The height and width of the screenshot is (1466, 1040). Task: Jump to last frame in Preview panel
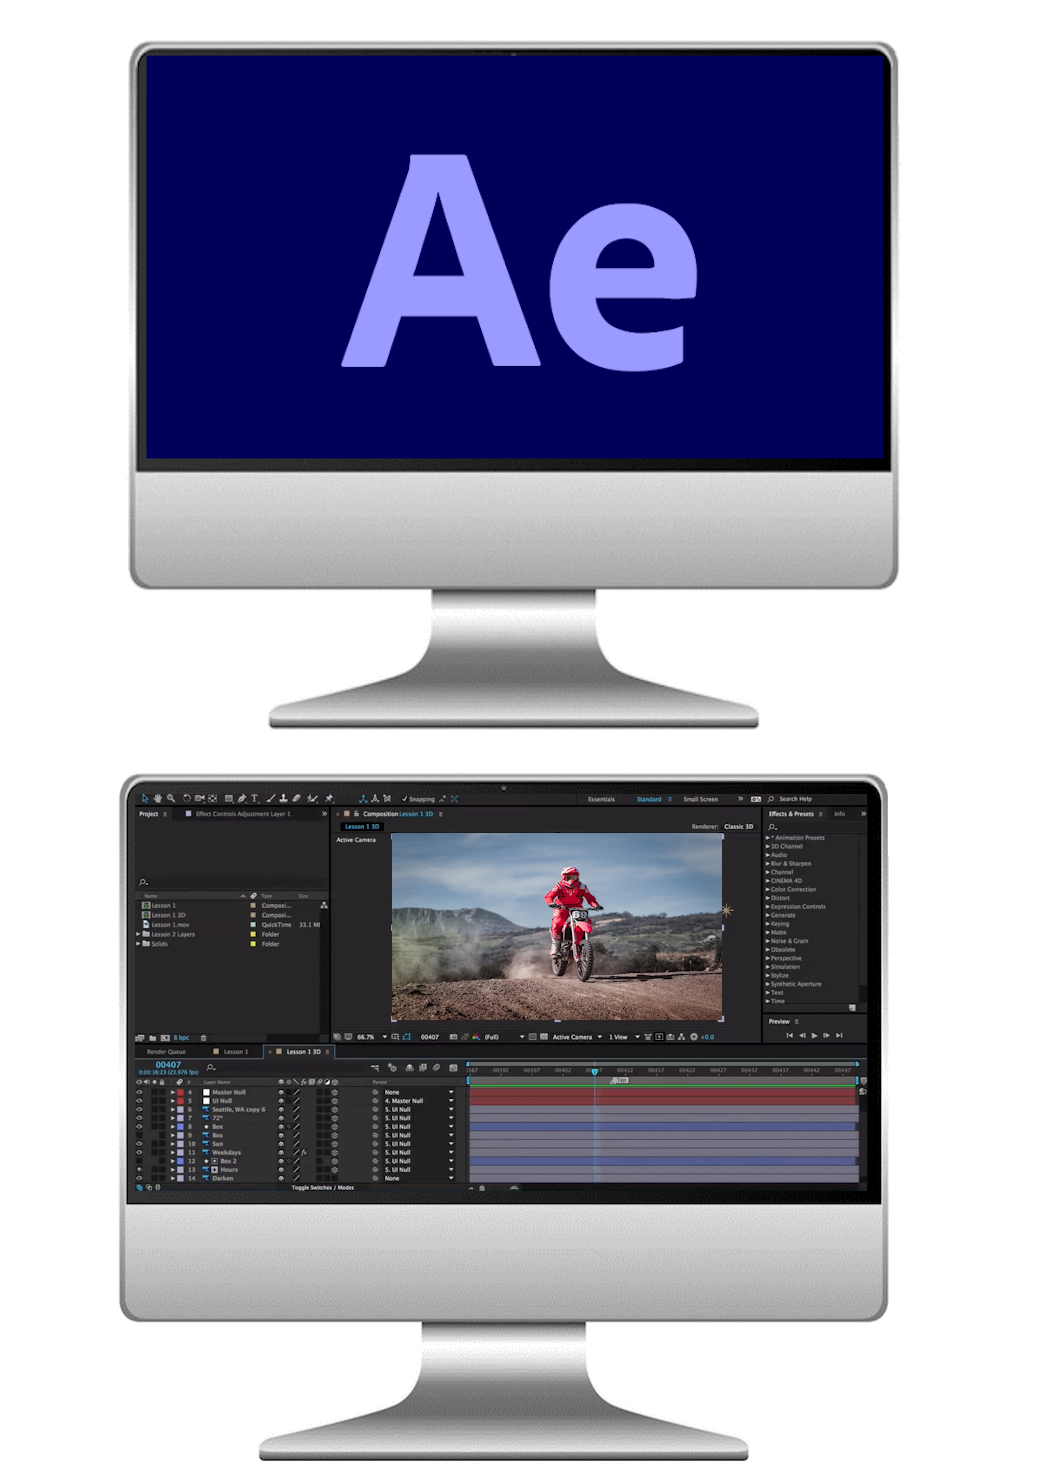[839, 1035]
